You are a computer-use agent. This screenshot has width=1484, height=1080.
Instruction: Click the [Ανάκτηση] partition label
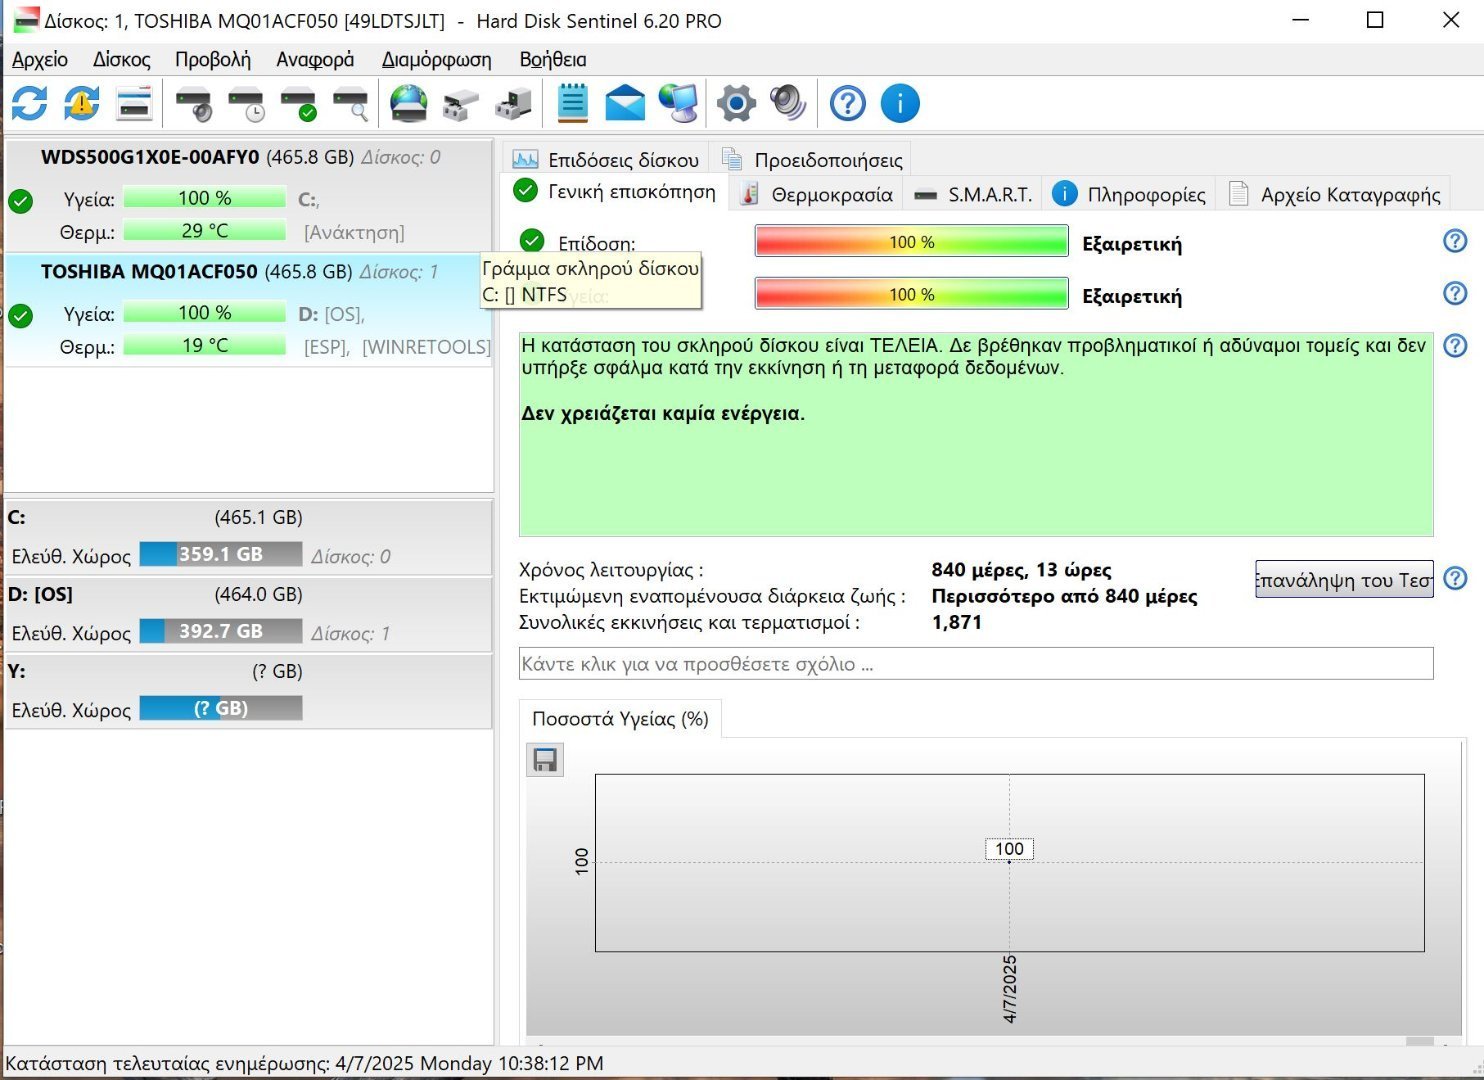[x=354, y=232]
